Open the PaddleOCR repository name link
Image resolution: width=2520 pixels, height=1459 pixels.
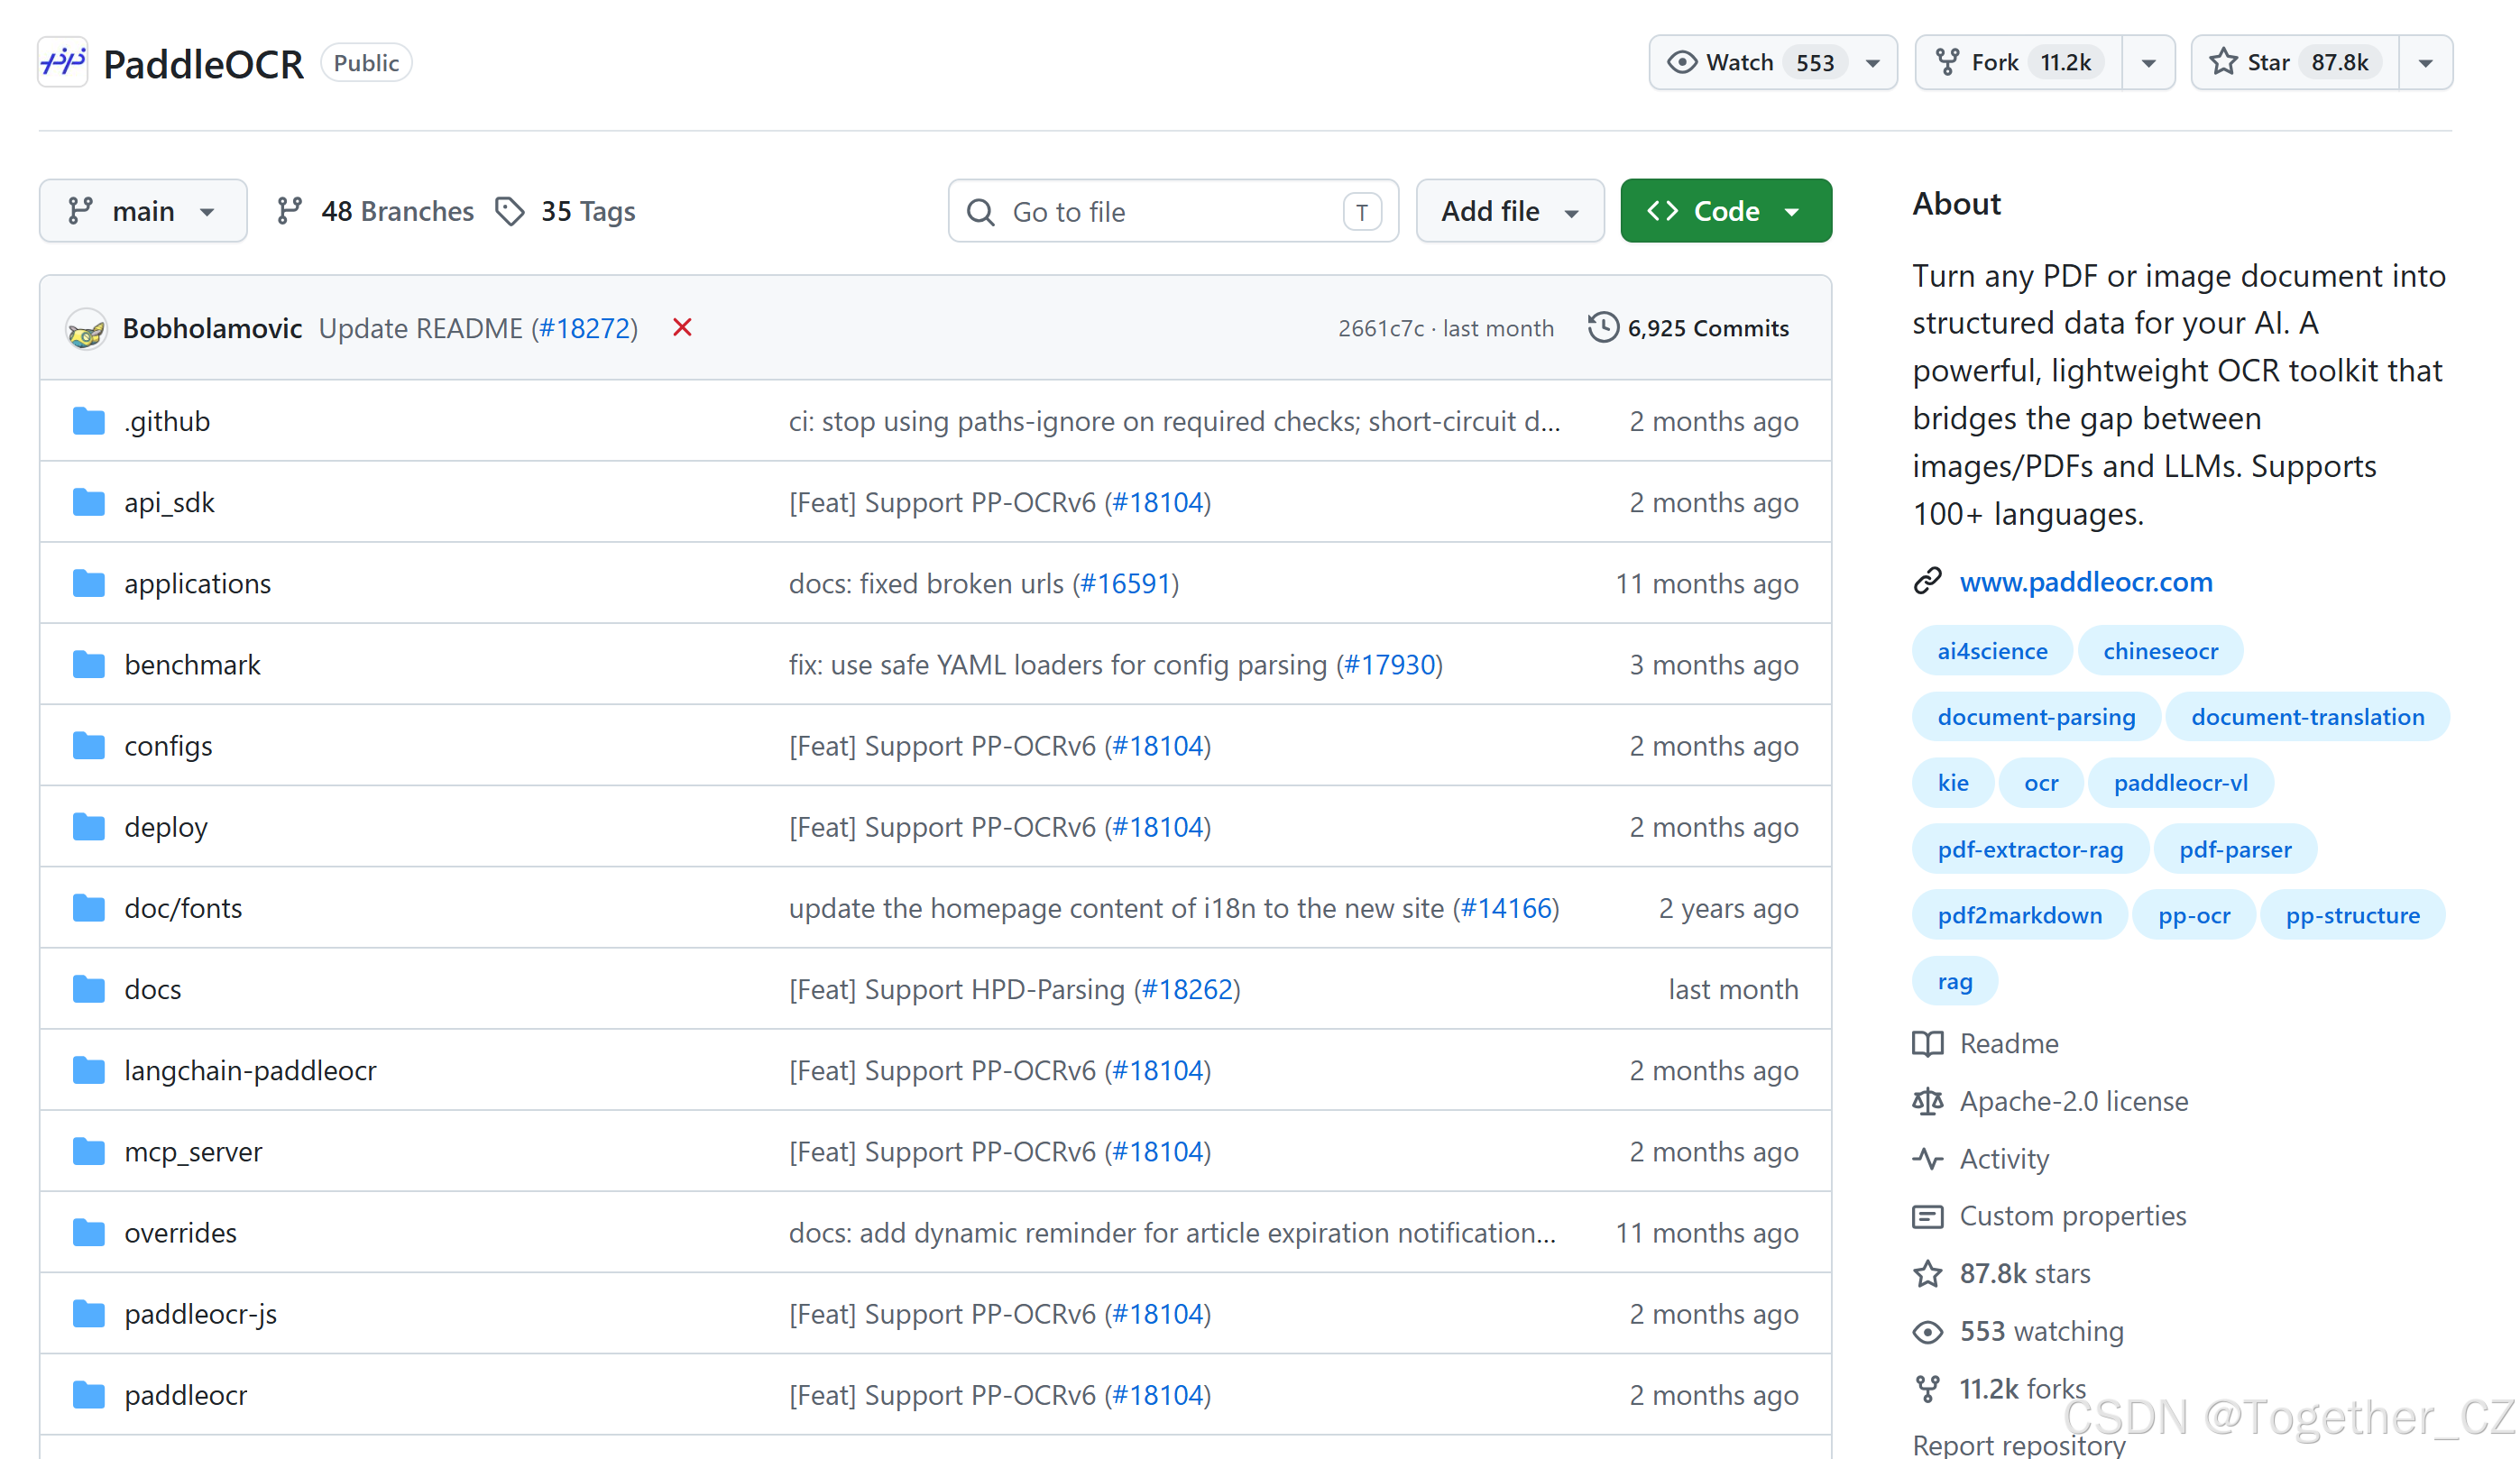[x=203, y=63]
